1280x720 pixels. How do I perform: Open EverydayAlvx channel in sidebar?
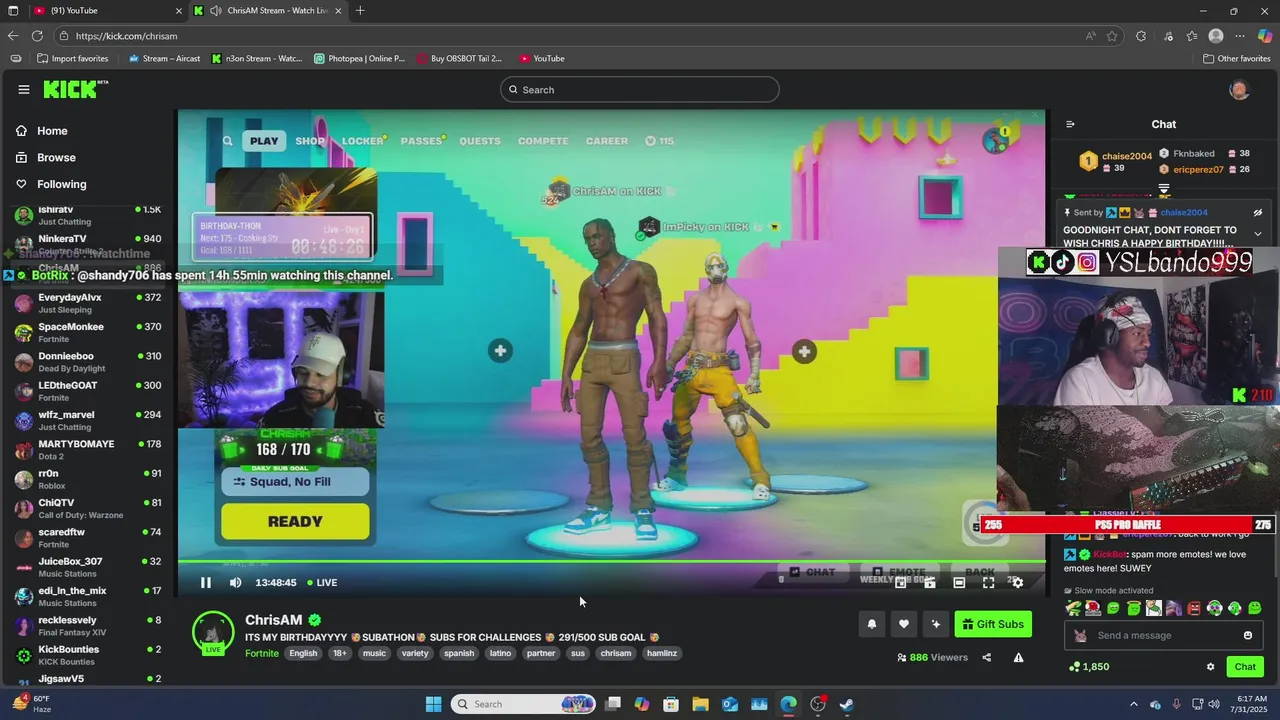point(88,303)
